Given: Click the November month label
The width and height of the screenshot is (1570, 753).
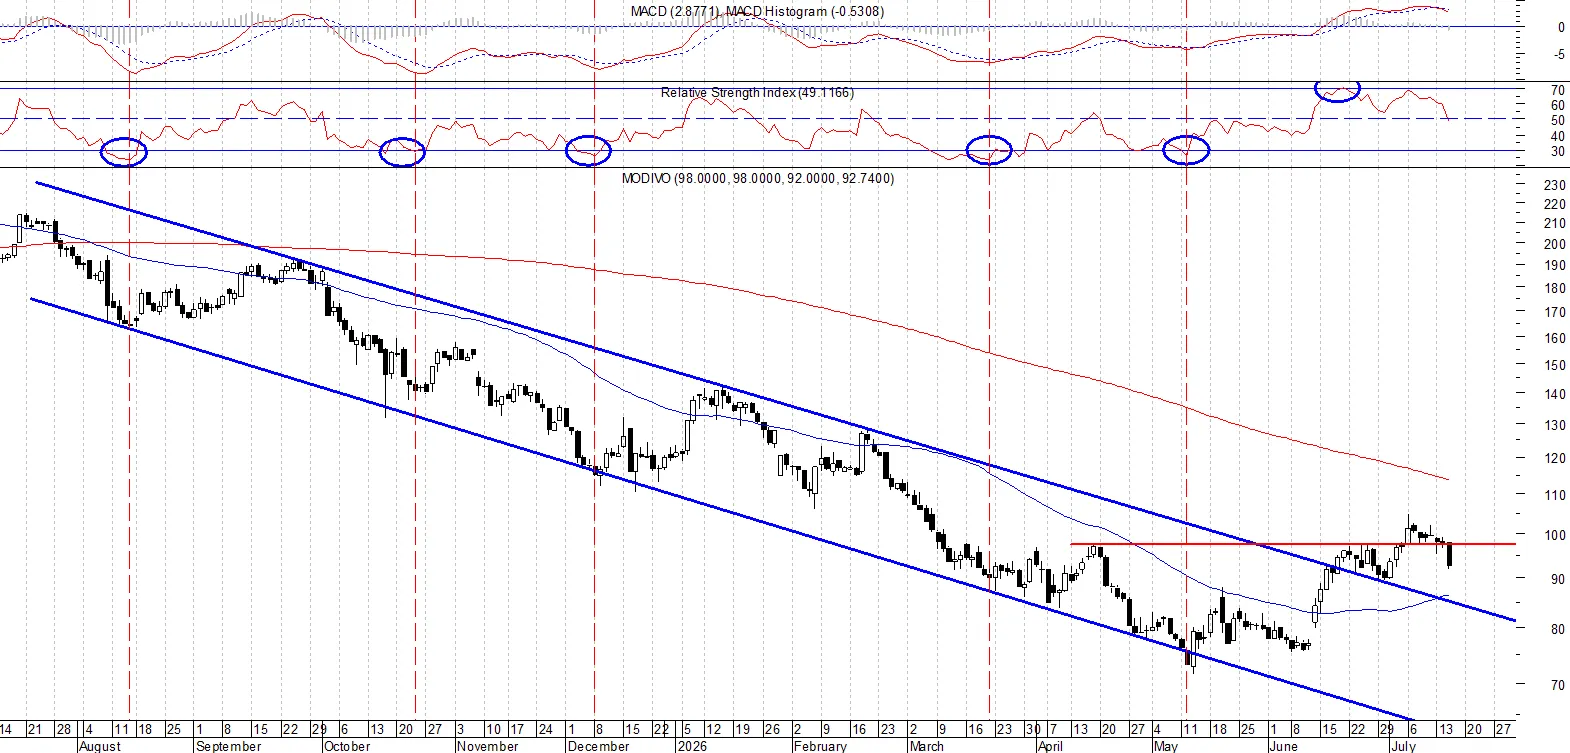Looking at the screenshot, I should (488, 746).
